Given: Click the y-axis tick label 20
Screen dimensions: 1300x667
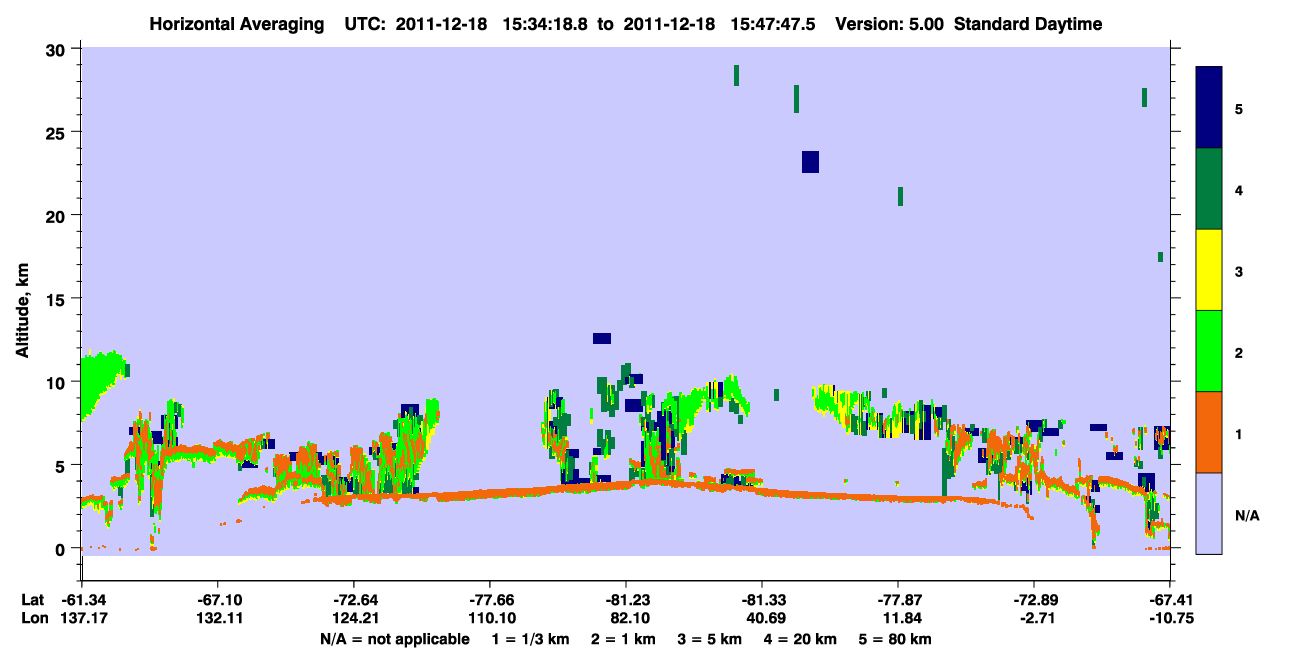Looking at the screenshot, I should click(x=56, y=216).
